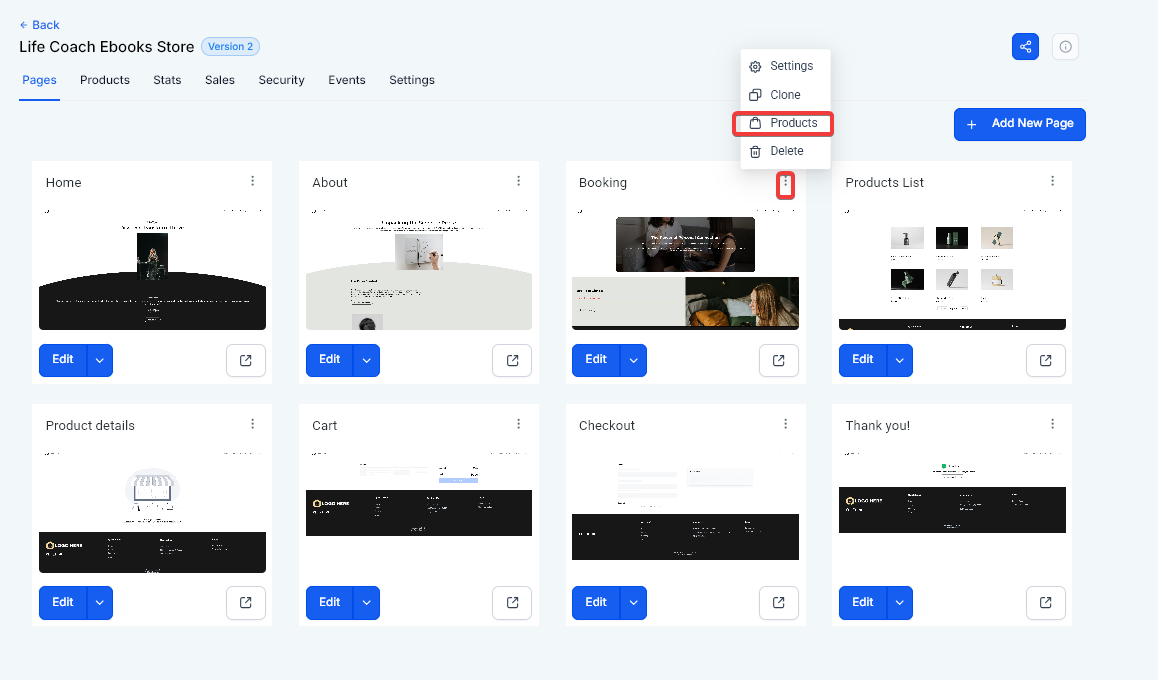The width and height of the screenshot is (1158, 680).
Task: Open the Home page three-dot menu
Action: [252, 181]
